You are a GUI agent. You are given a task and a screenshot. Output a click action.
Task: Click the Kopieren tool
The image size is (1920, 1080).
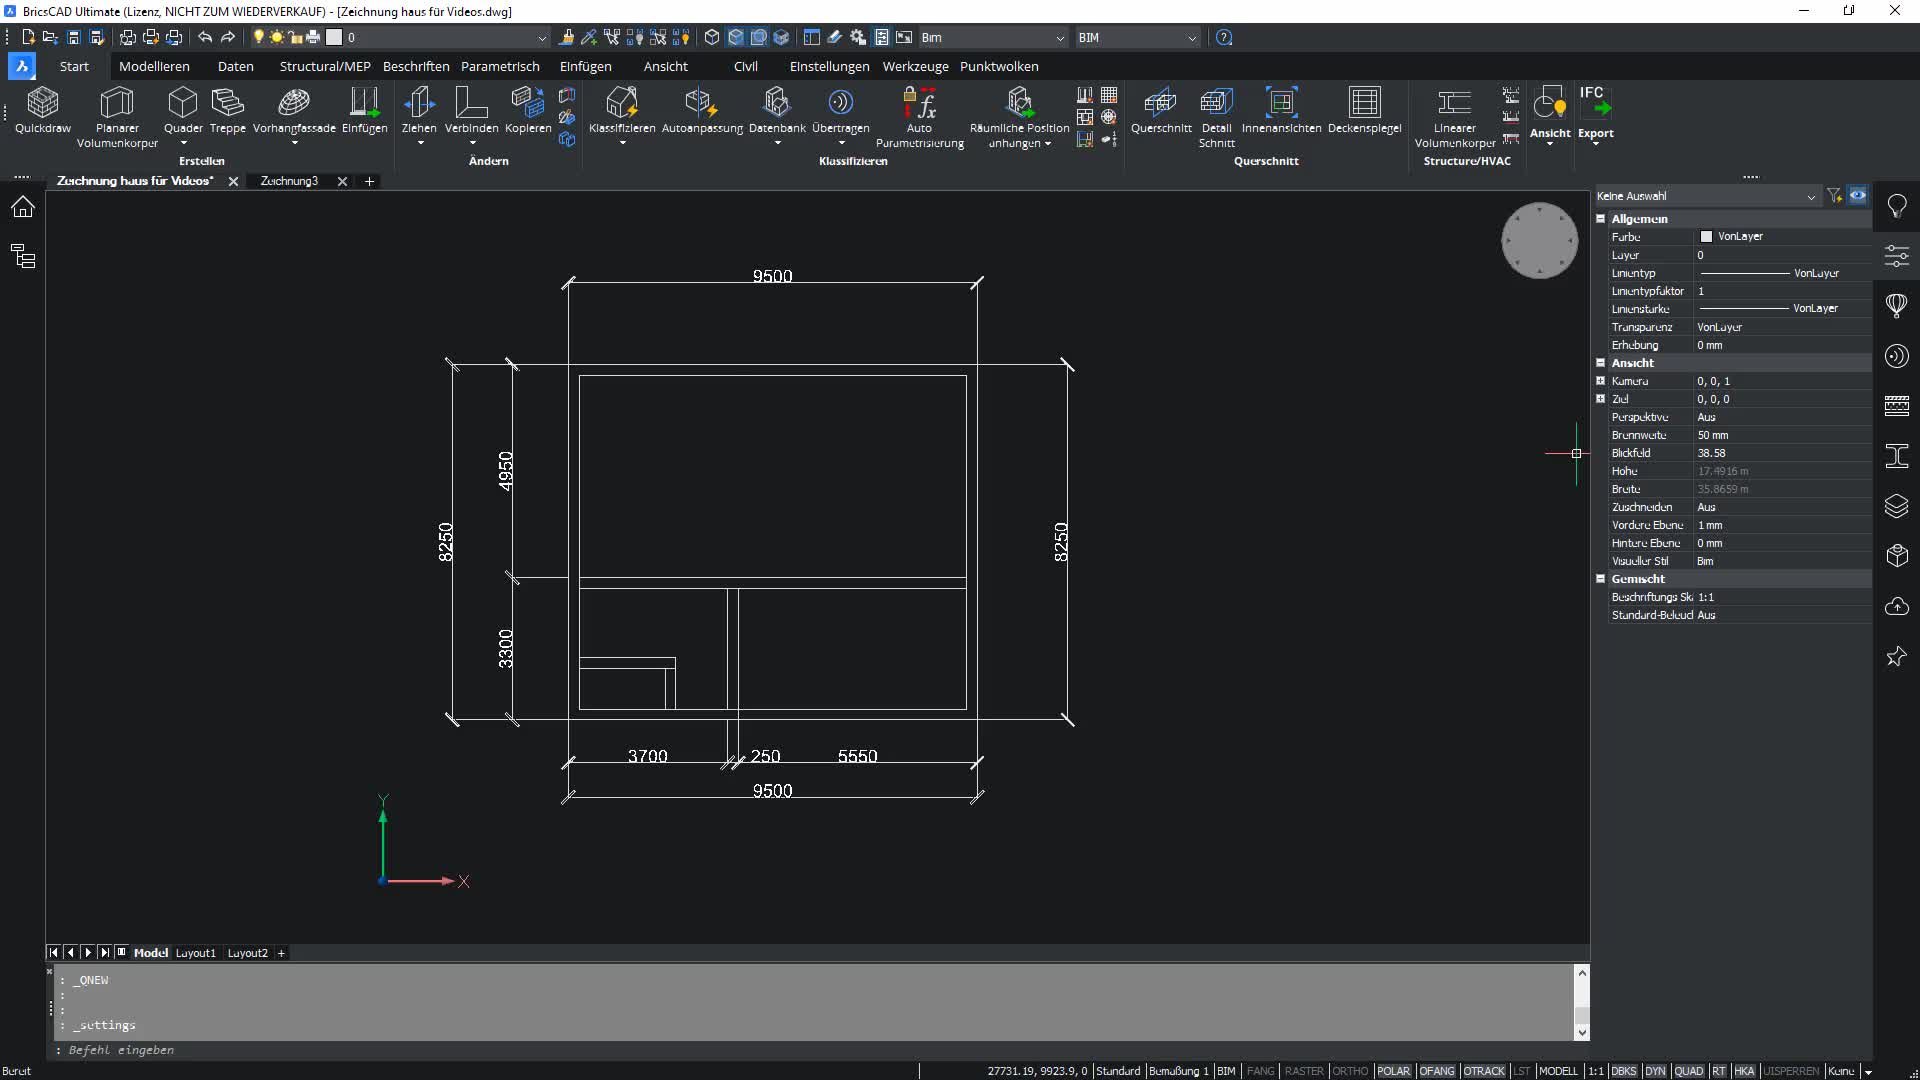(x=528, y=110)
